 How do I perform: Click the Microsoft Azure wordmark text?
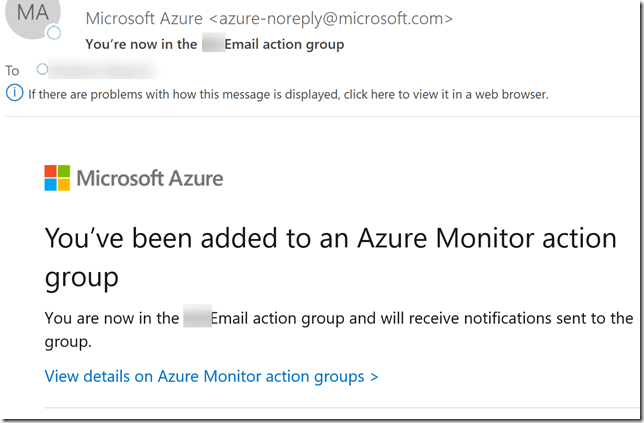pos(149,179)
